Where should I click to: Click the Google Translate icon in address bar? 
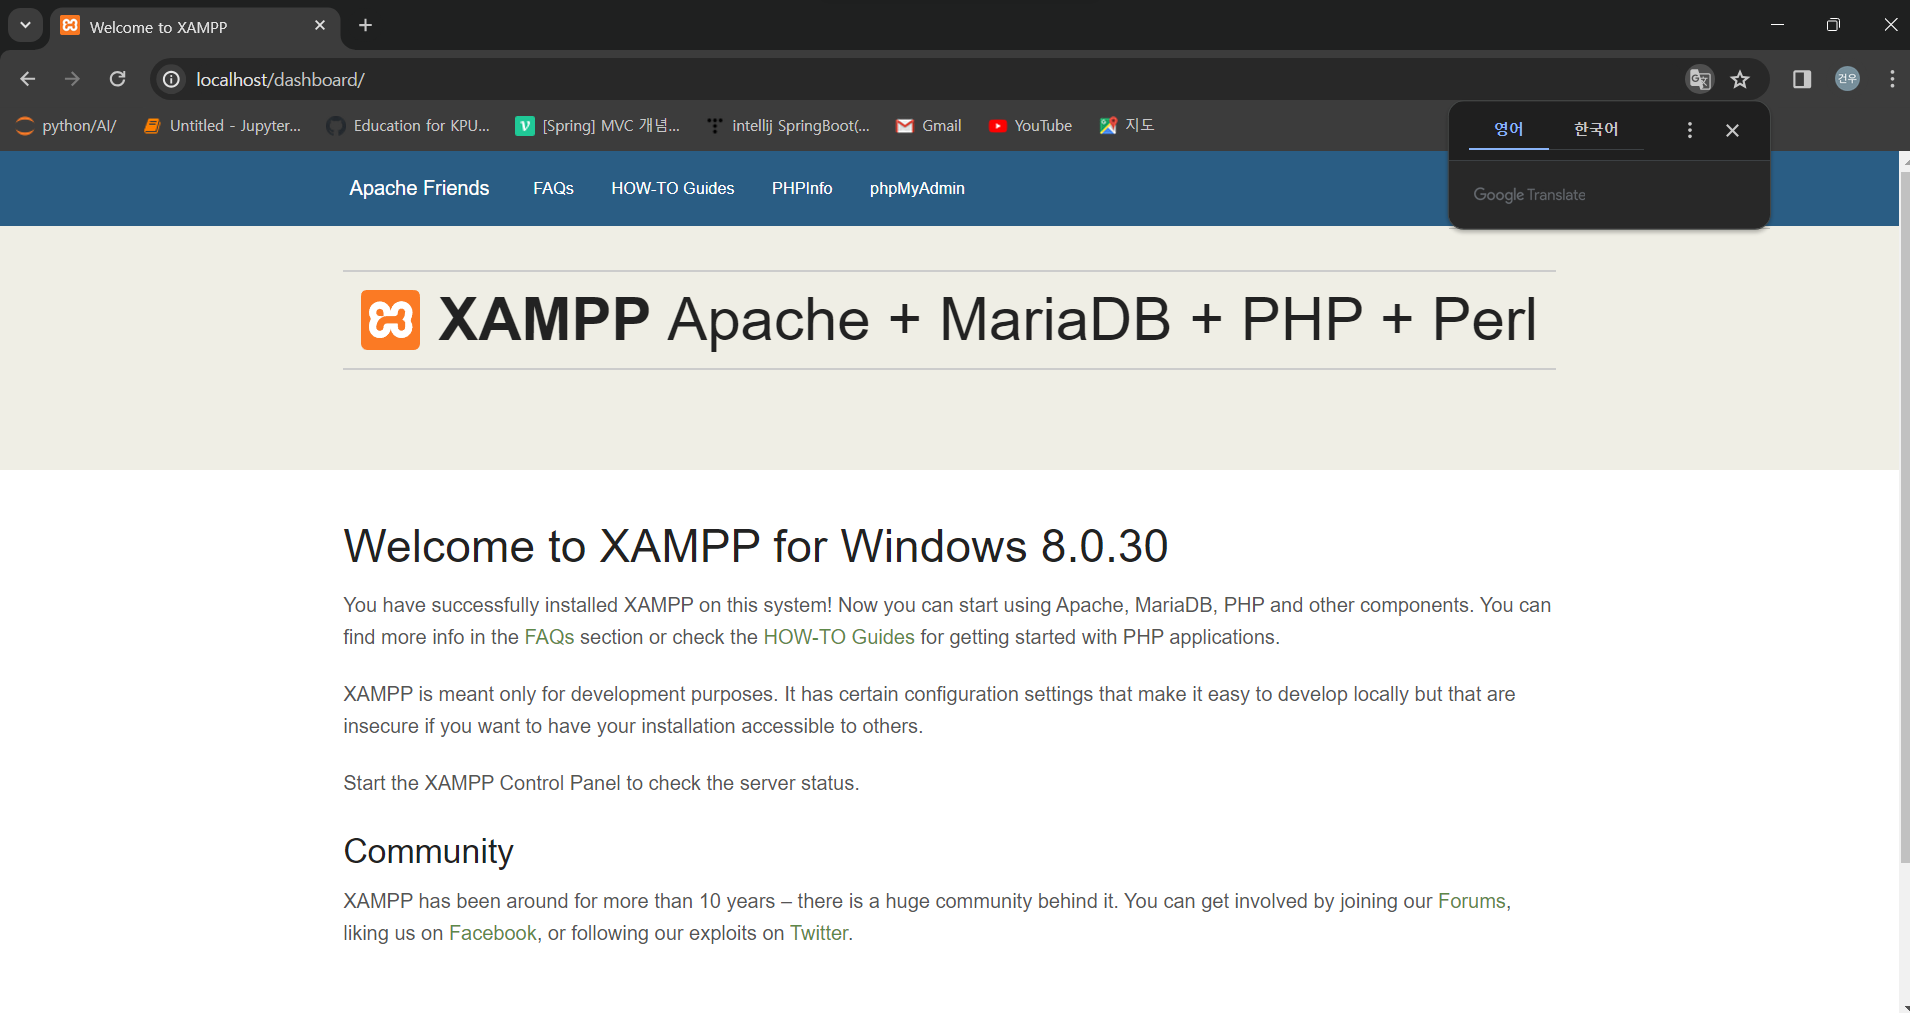click(x=1700, y=79)
